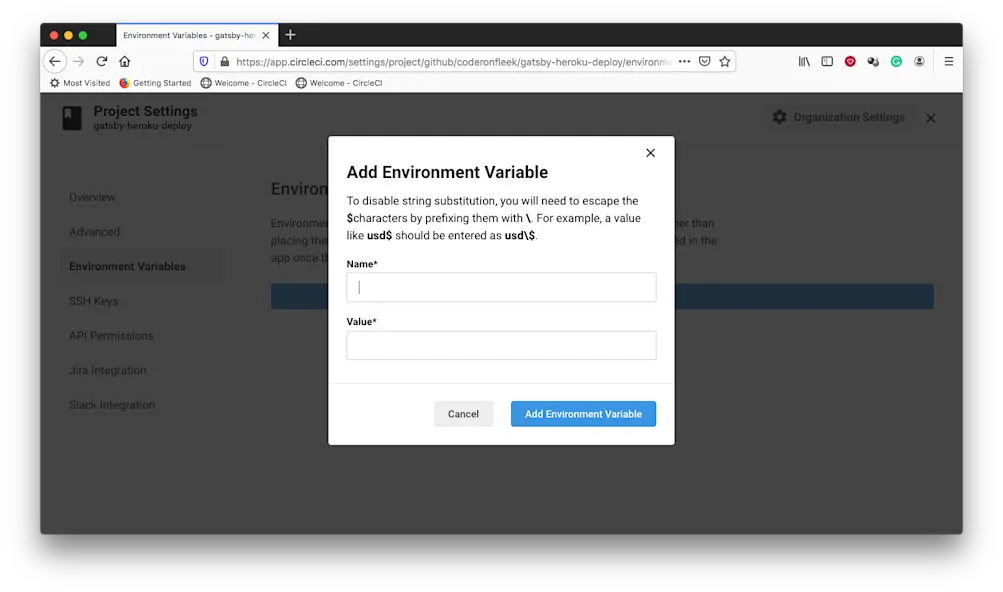The height and width of the screenshot is (592, 1003).
Task: Click the green Grammarly extension icon
Action: 896,61
